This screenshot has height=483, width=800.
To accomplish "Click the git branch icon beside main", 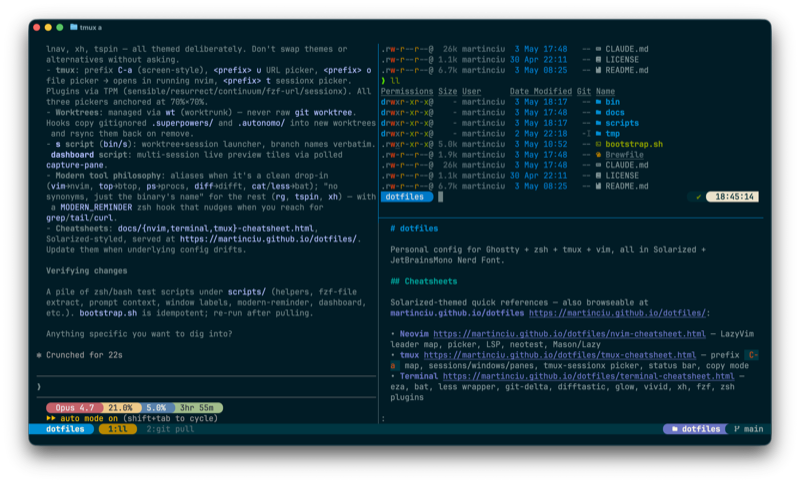I will click(x=737, y=429).
